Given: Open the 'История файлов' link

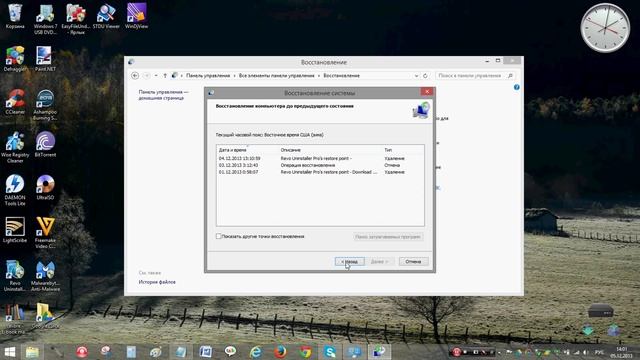Looking at the screenshot, I should pyautogui.click(x=157, y=282).
